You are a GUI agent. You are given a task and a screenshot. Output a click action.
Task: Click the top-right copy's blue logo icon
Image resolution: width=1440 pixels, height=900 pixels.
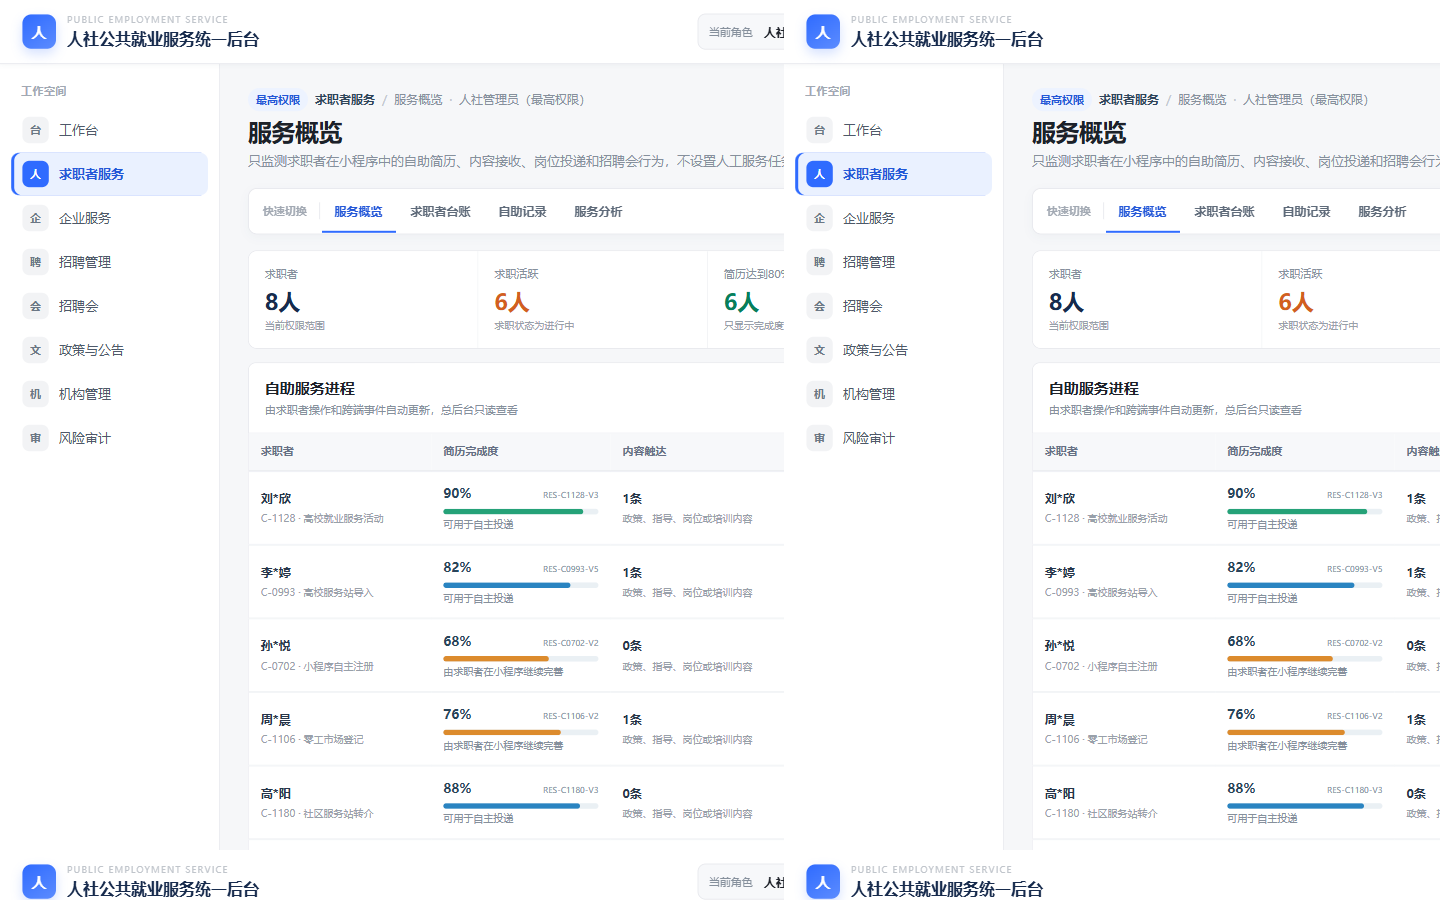click(823, 31)
